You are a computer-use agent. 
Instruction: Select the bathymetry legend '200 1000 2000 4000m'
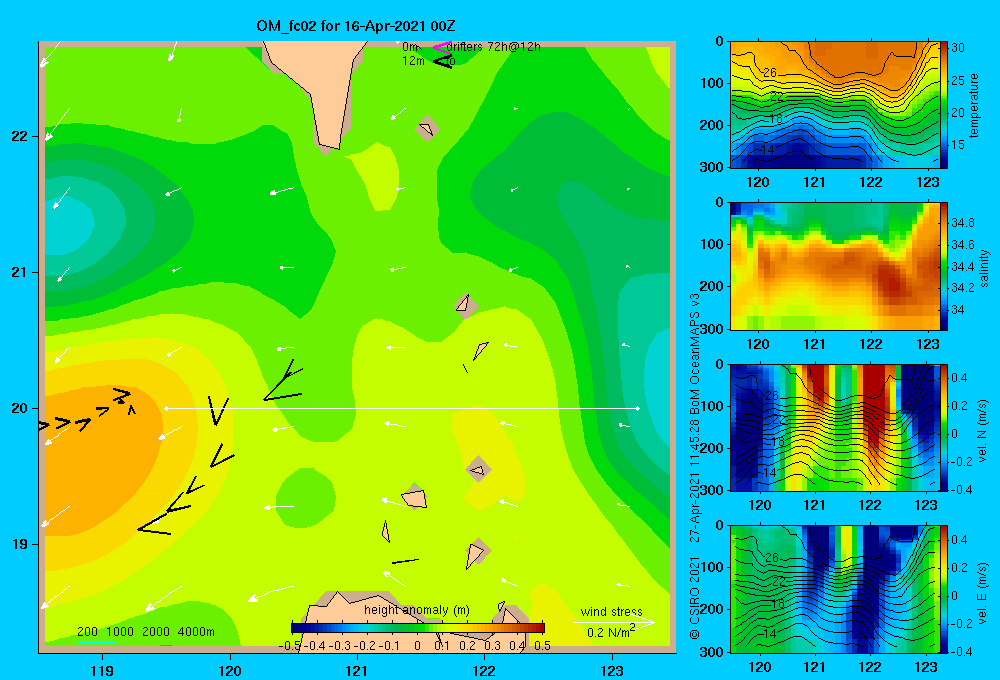(x=145, y=632)
